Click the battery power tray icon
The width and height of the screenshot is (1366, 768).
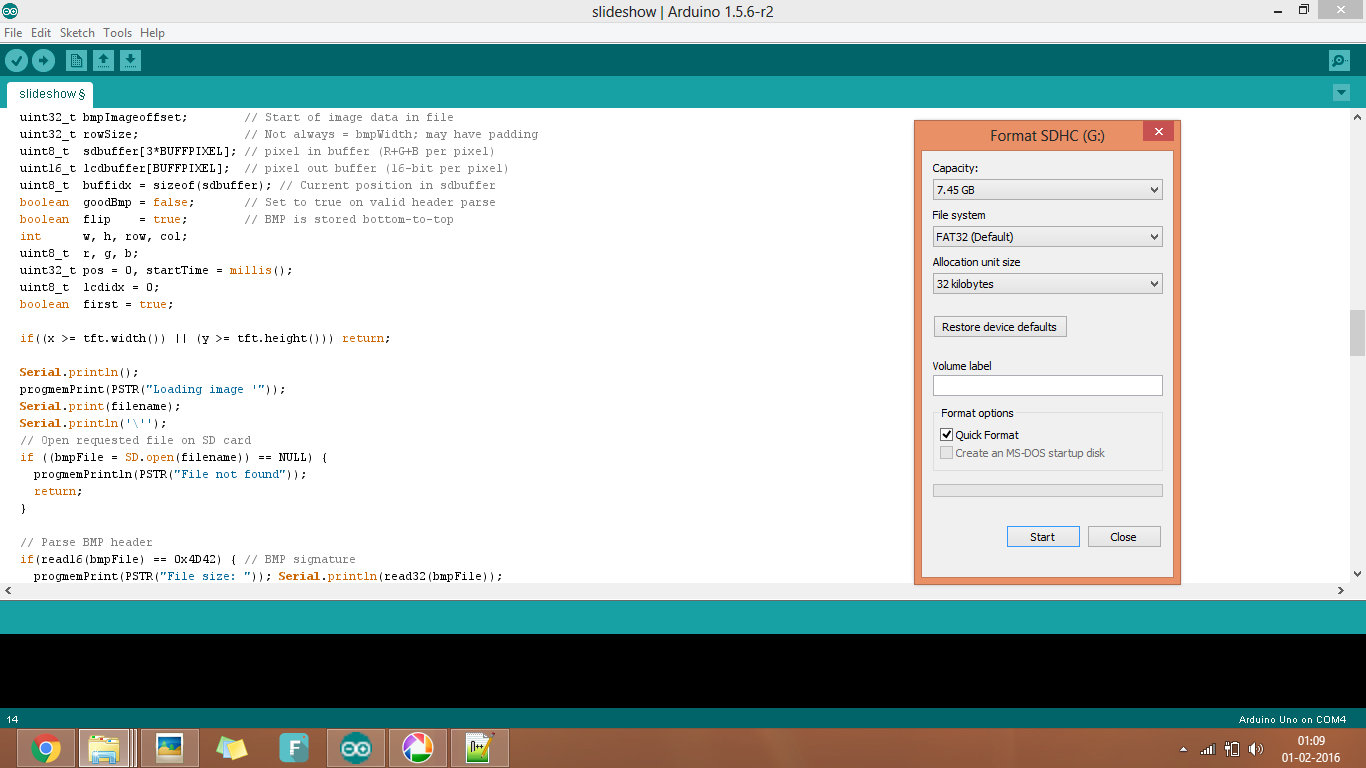coord(1232,749)
